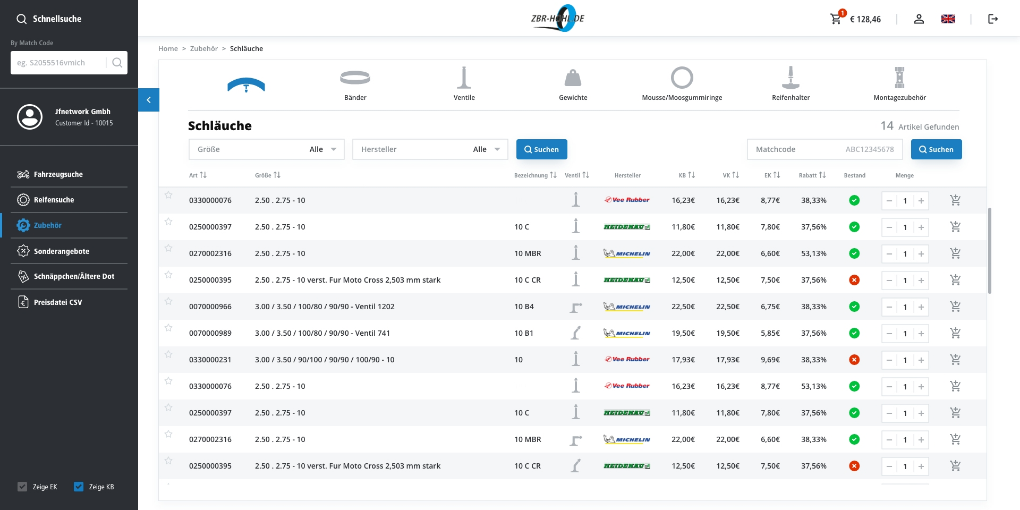
Task: Click the Jfnetwork Gmbh profile avatar
Action: [x=29, y=116]
